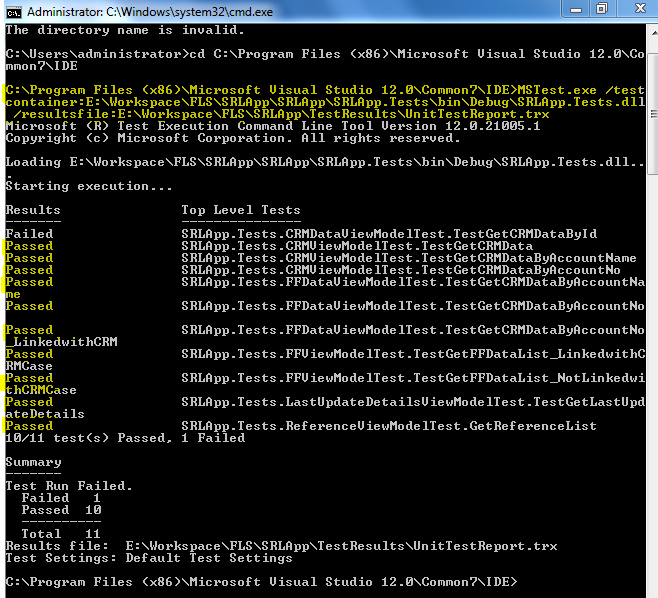Click 'Test Settings: Default Test Settings' line
The image size is (658, 598).
pyautogui.click(x=149, y=558)
